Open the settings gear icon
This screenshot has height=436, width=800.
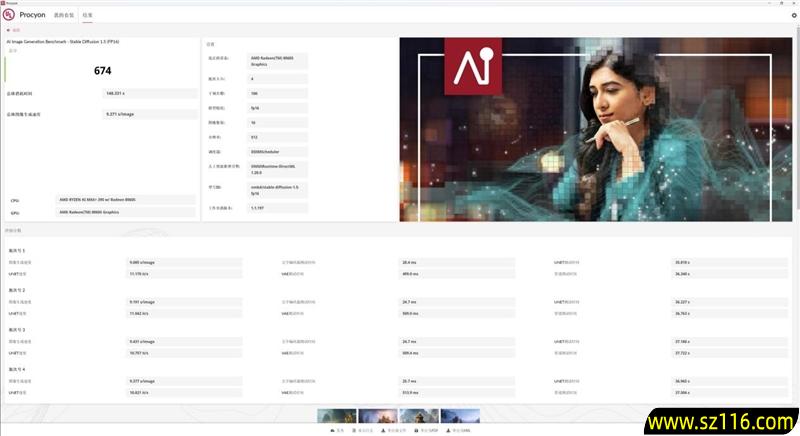(794, 15)
